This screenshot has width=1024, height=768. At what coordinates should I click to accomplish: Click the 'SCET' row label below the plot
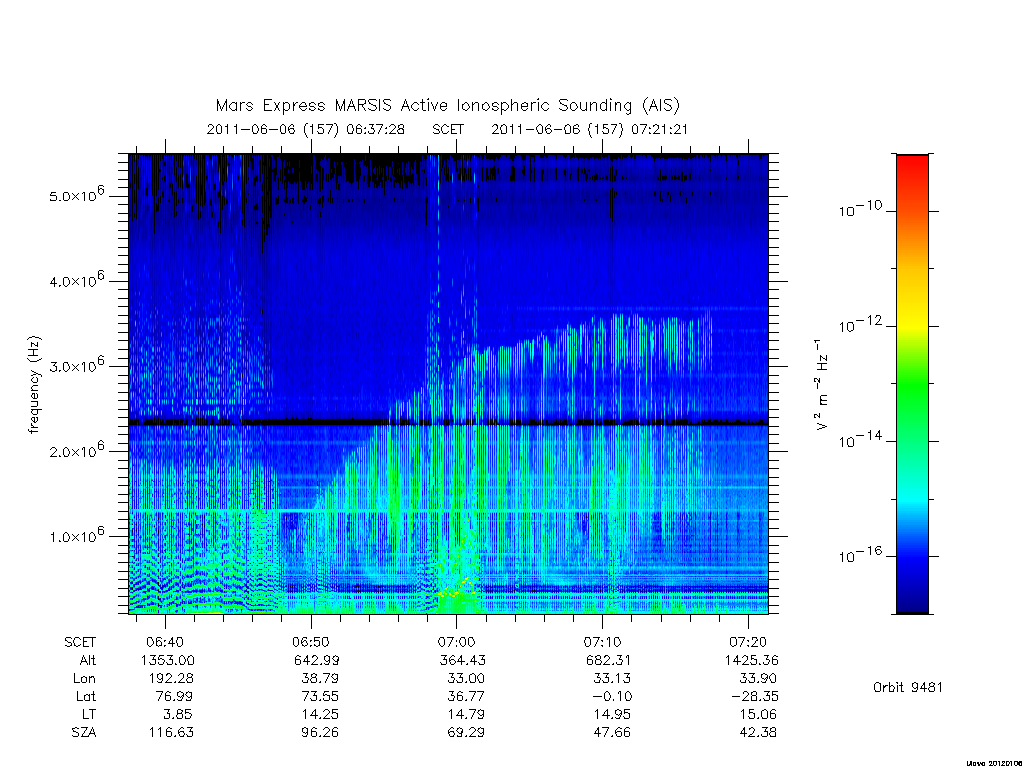pos(80,642)
